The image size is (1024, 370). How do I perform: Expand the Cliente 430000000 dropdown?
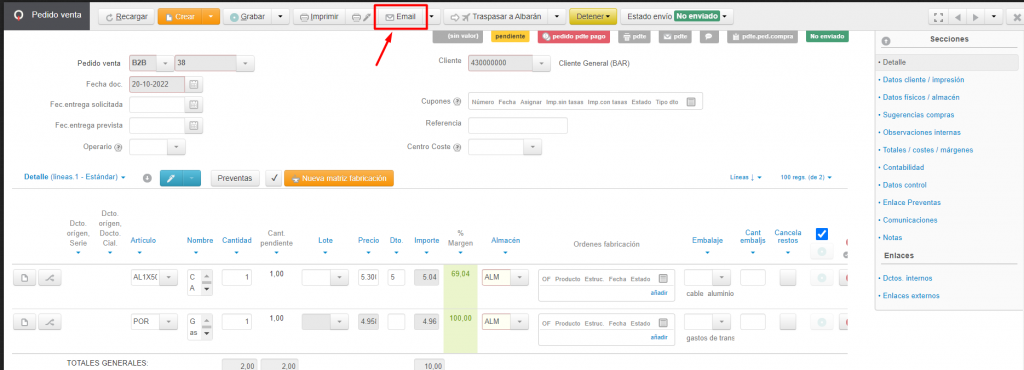(x=541, y=63)
